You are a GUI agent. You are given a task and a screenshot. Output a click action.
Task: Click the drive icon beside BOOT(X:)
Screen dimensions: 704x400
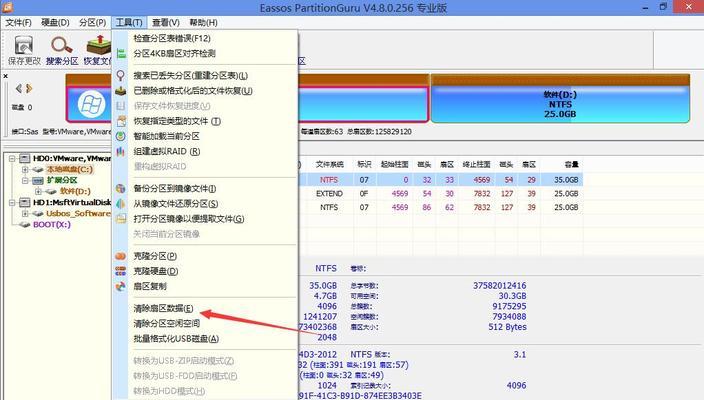click(25, 224)
